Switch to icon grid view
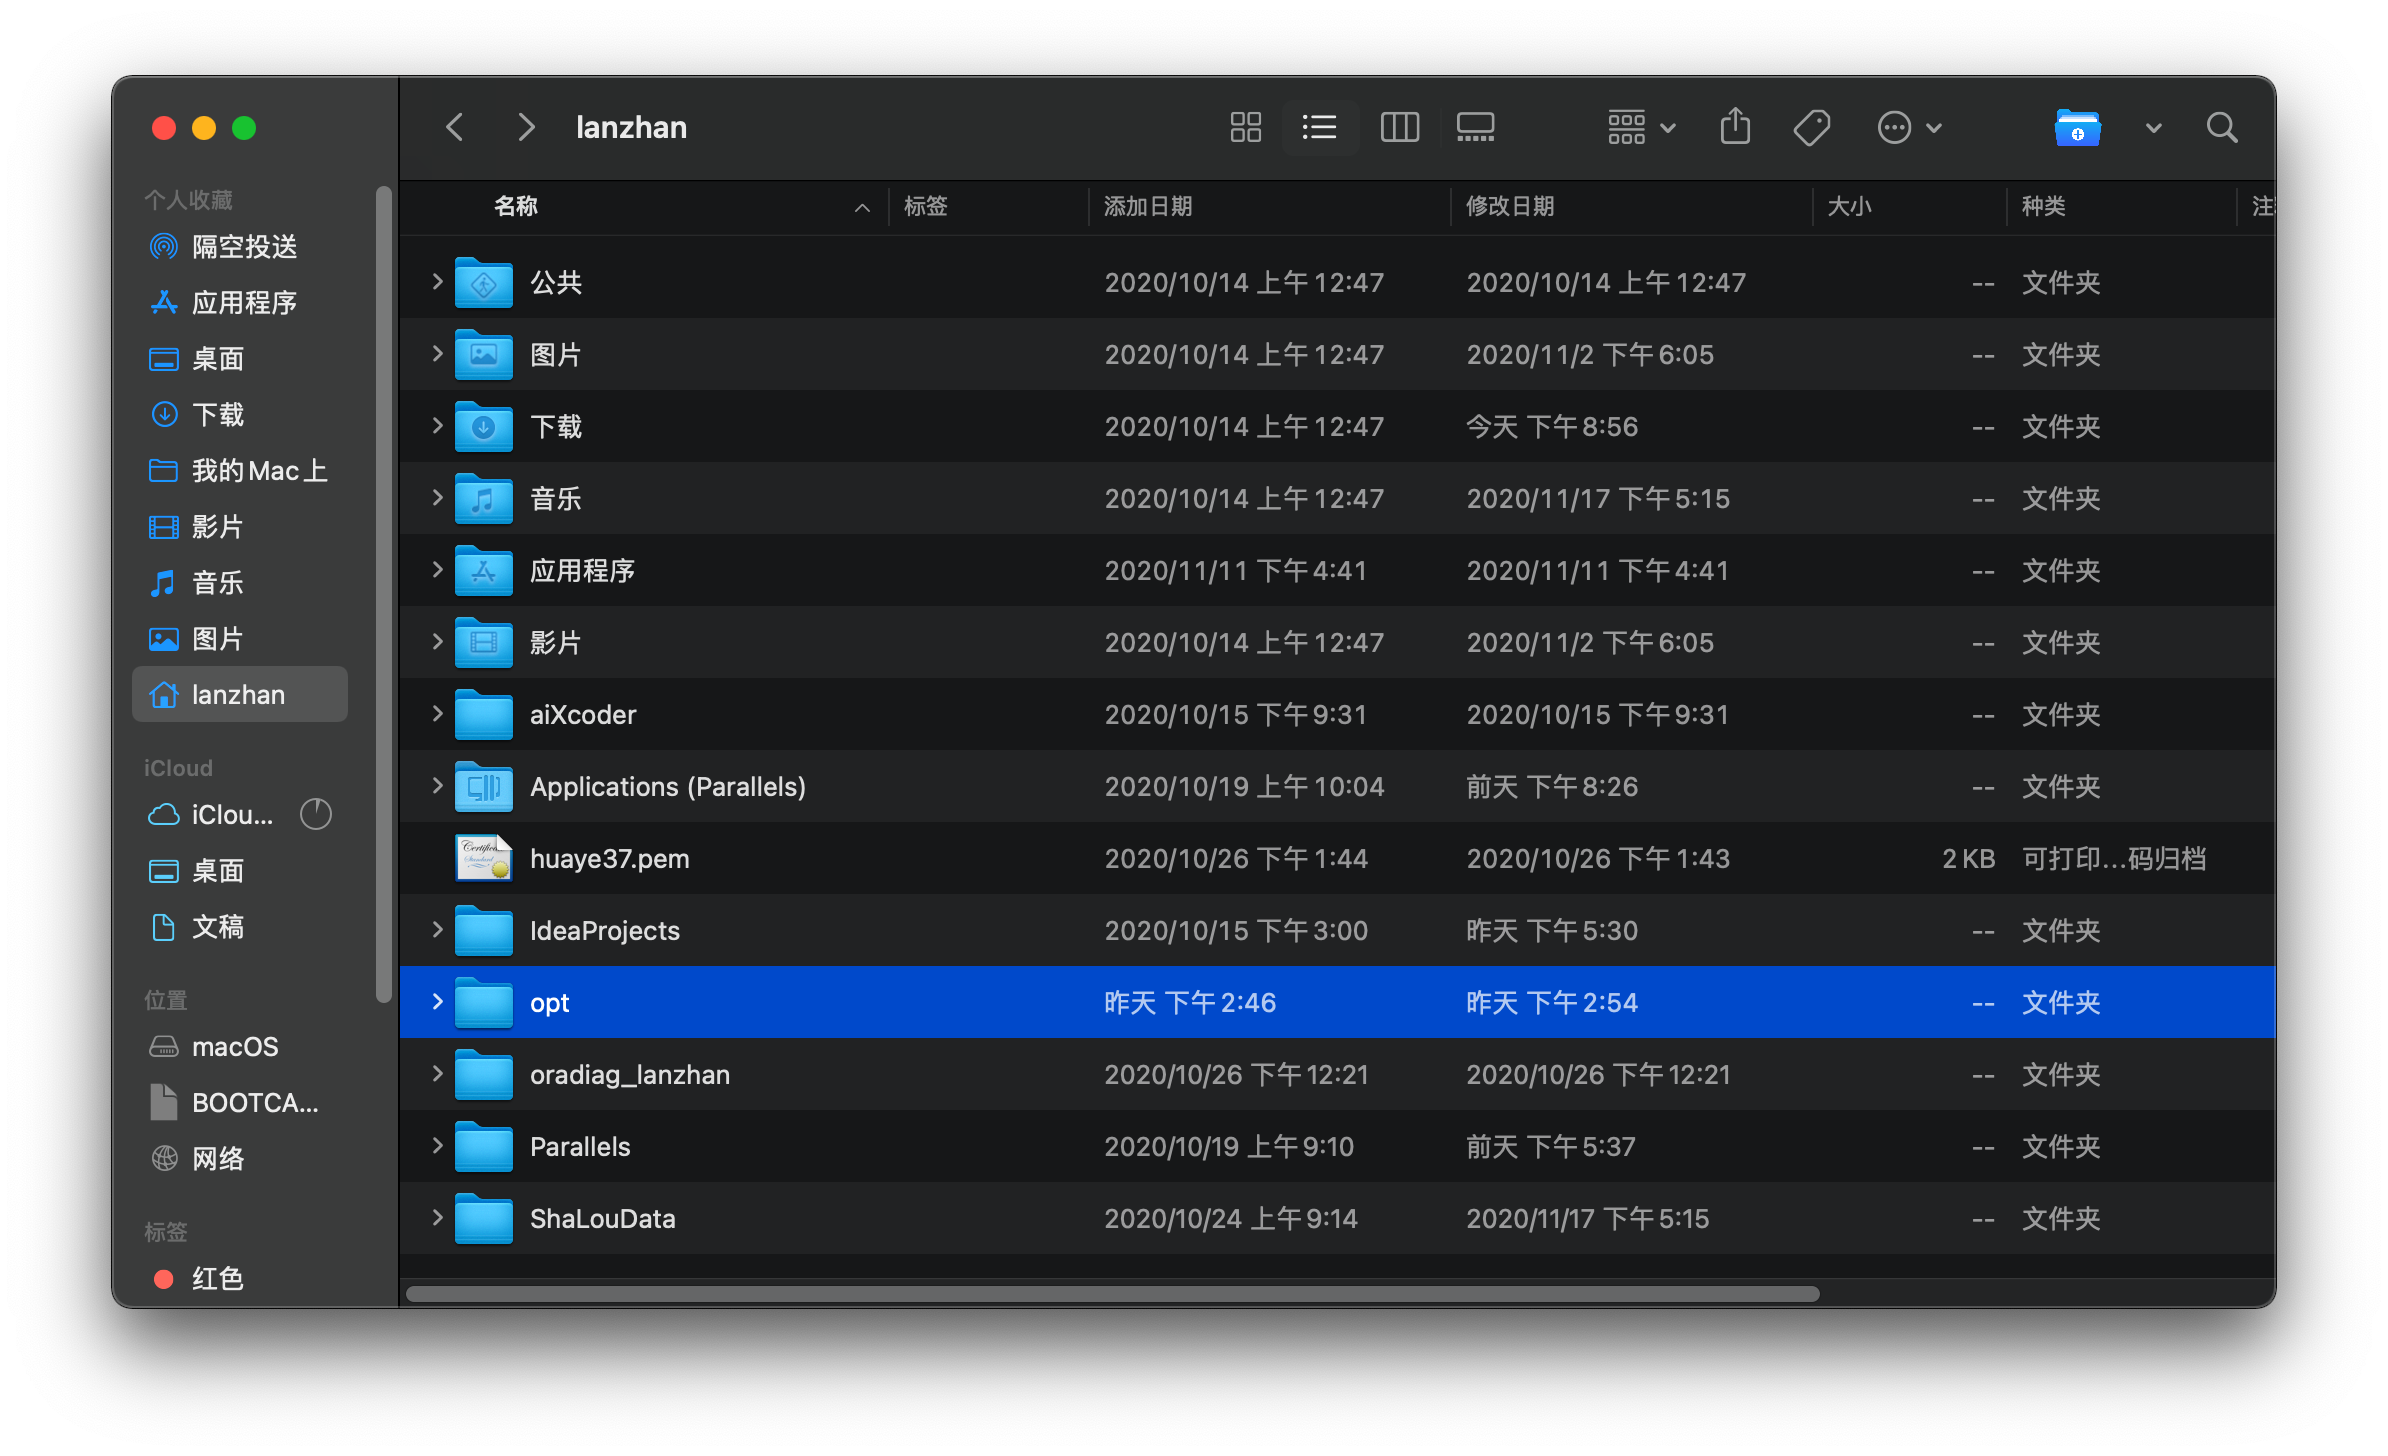The height and width of the screenshot is (1456, 2388). click(1245, 127)
